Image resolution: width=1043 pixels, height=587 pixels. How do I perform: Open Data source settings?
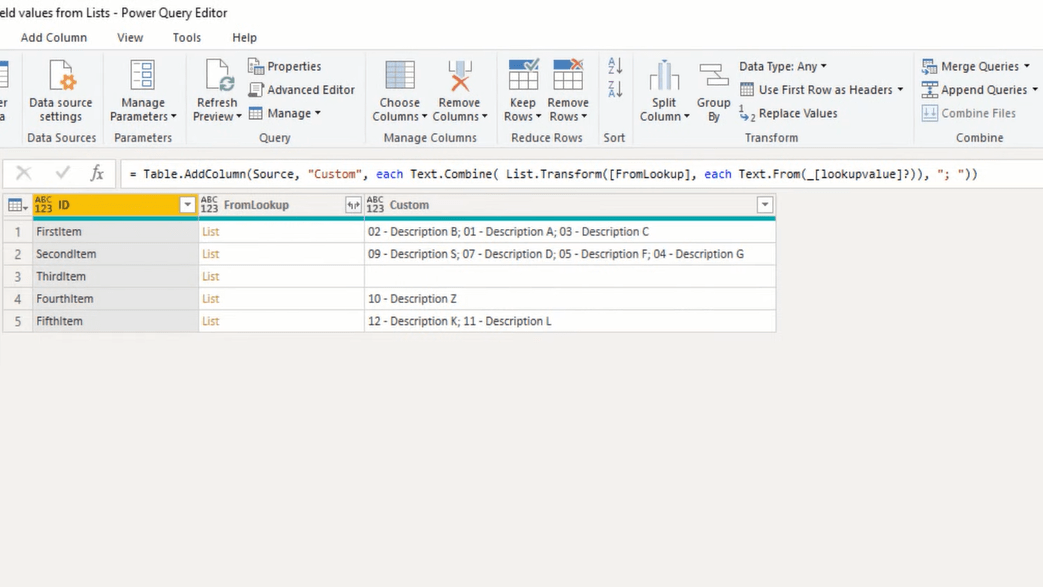(61, 91)
